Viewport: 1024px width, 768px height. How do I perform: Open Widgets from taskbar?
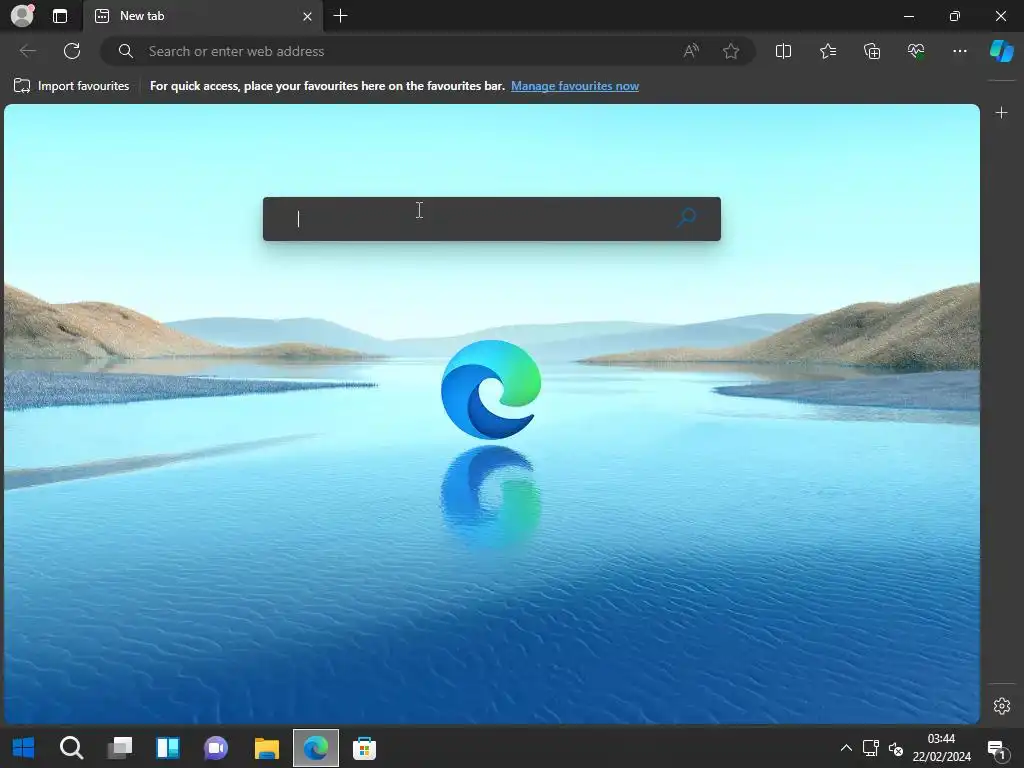click(x=168, y=748)
